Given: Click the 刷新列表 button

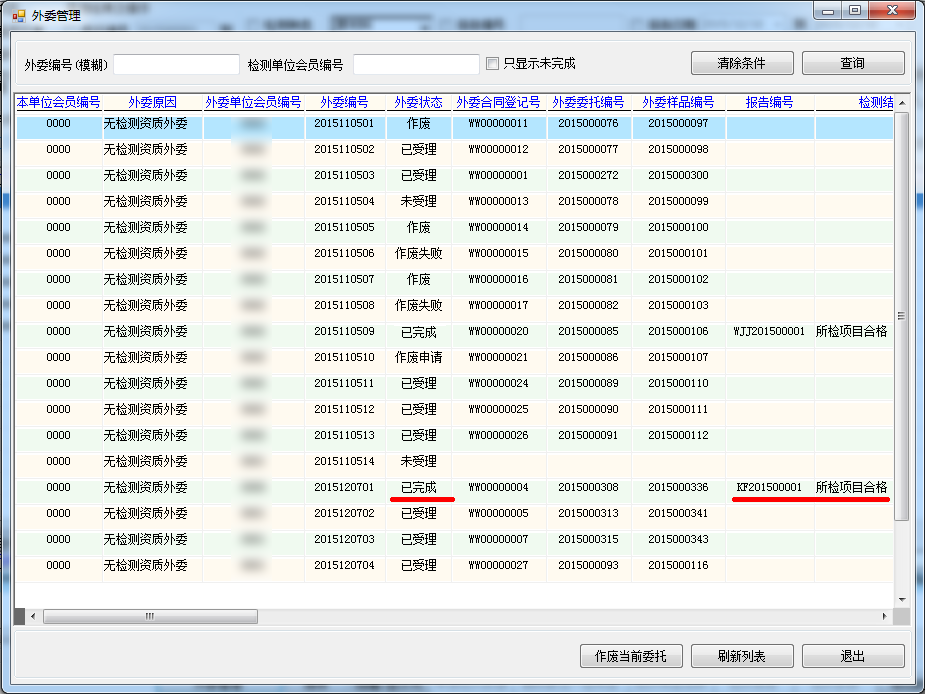Looking at the screenshot, I should coord(741,656).
